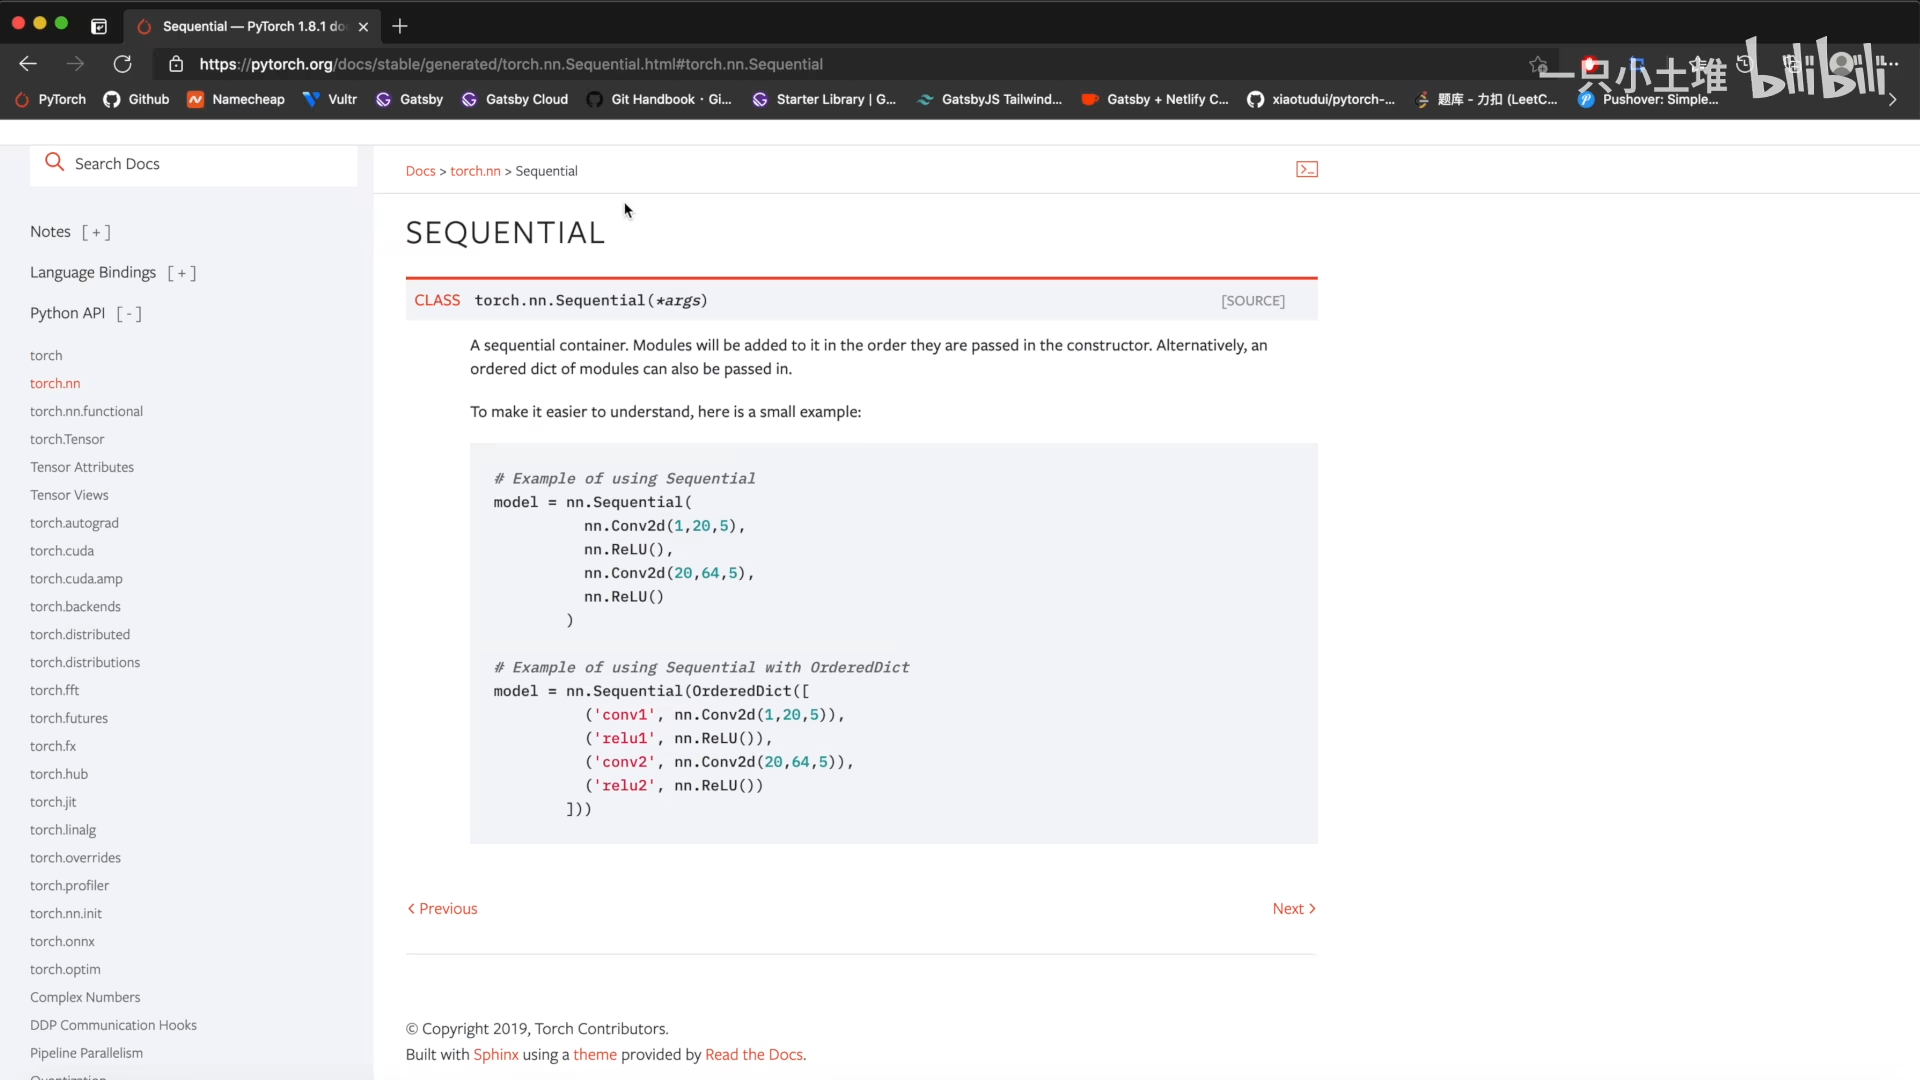The image size is (1920, 1080).
Task: Go to the Previous page link
Action: [x=442, y=908]
